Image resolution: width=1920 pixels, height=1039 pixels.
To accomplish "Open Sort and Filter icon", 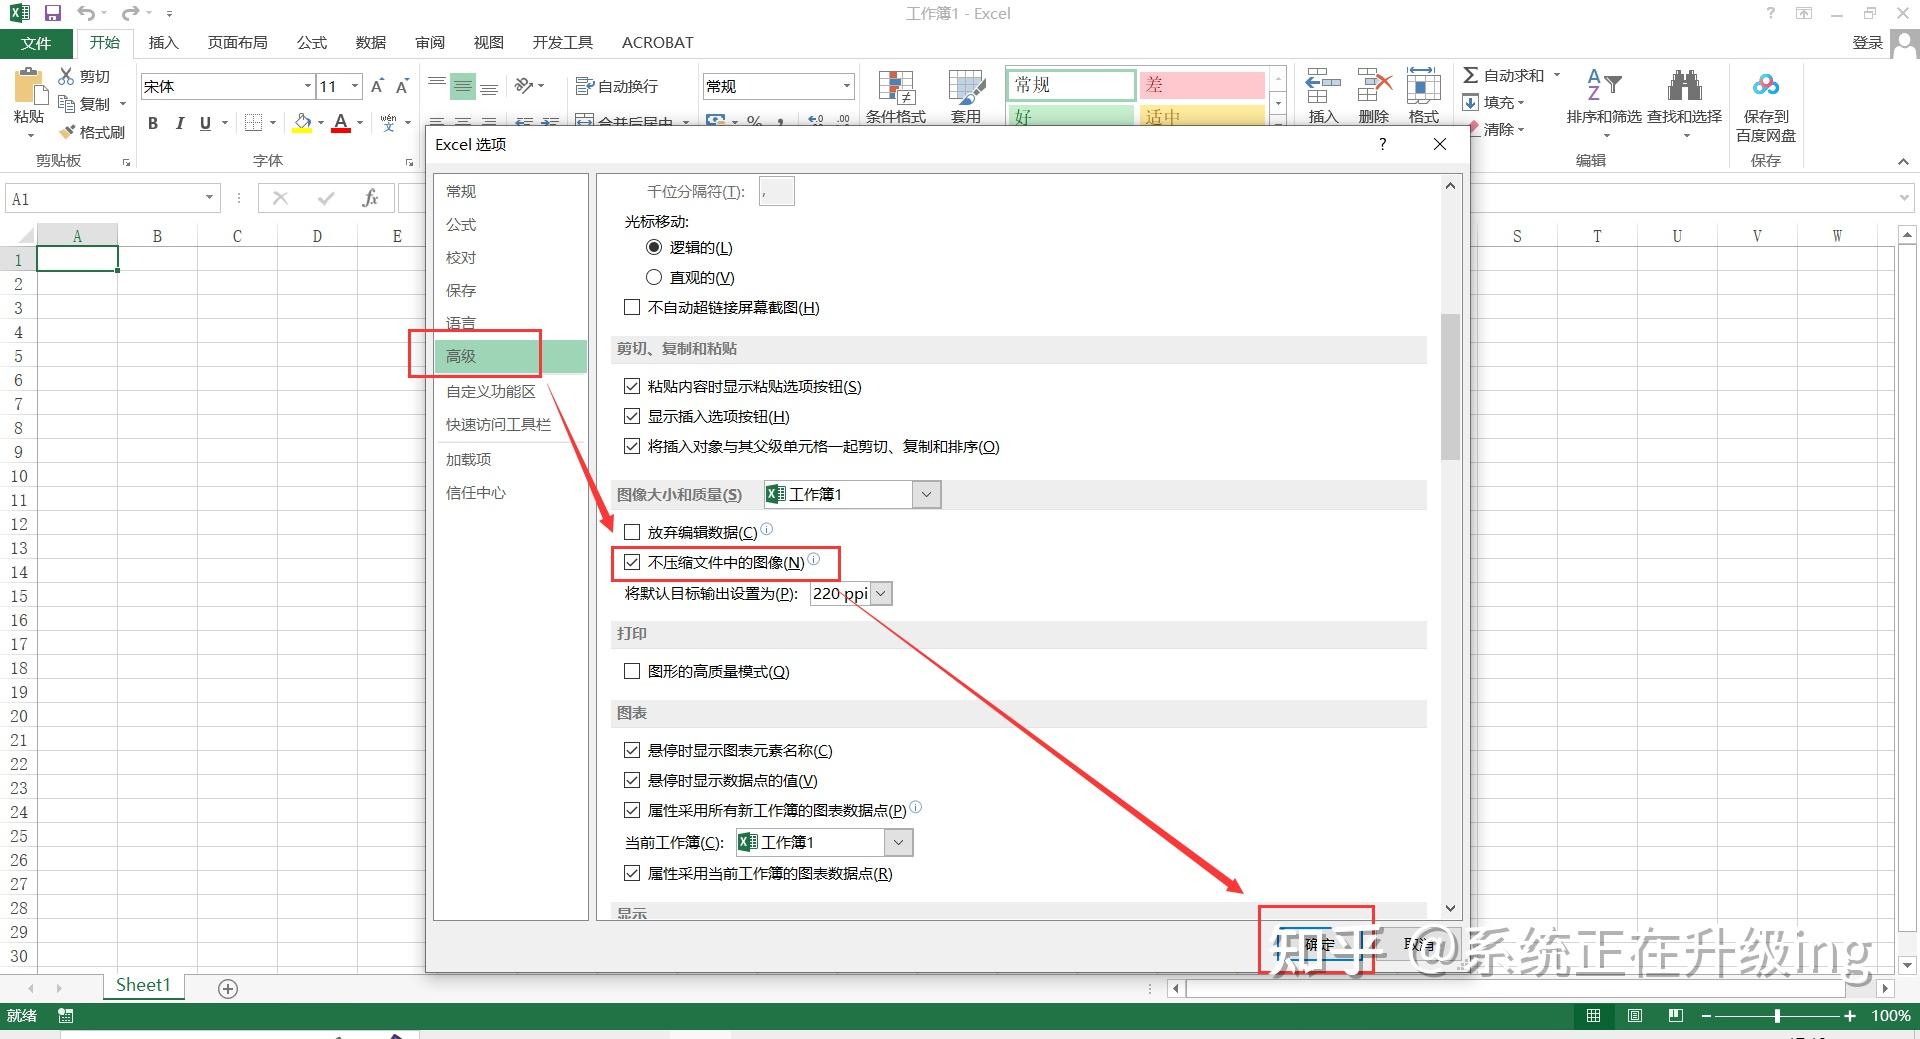I will point(1604,85).
